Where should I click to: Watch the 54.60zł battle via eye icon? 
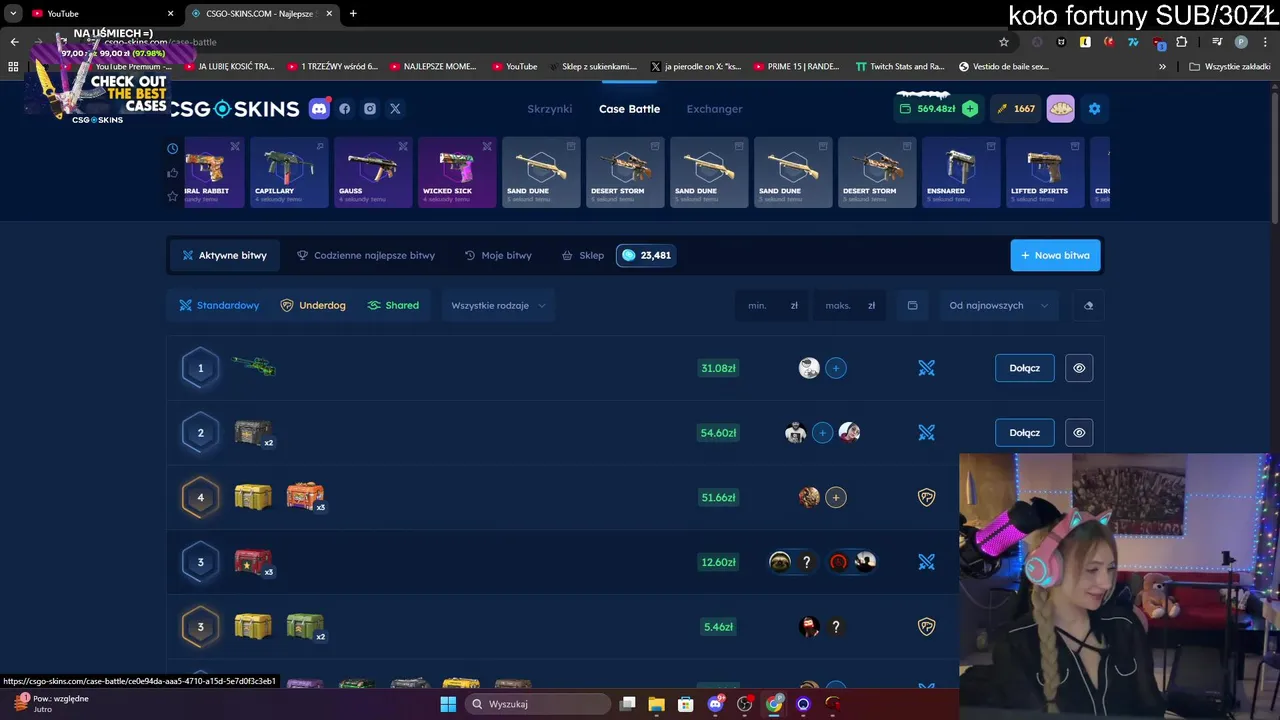[1079, 433]
